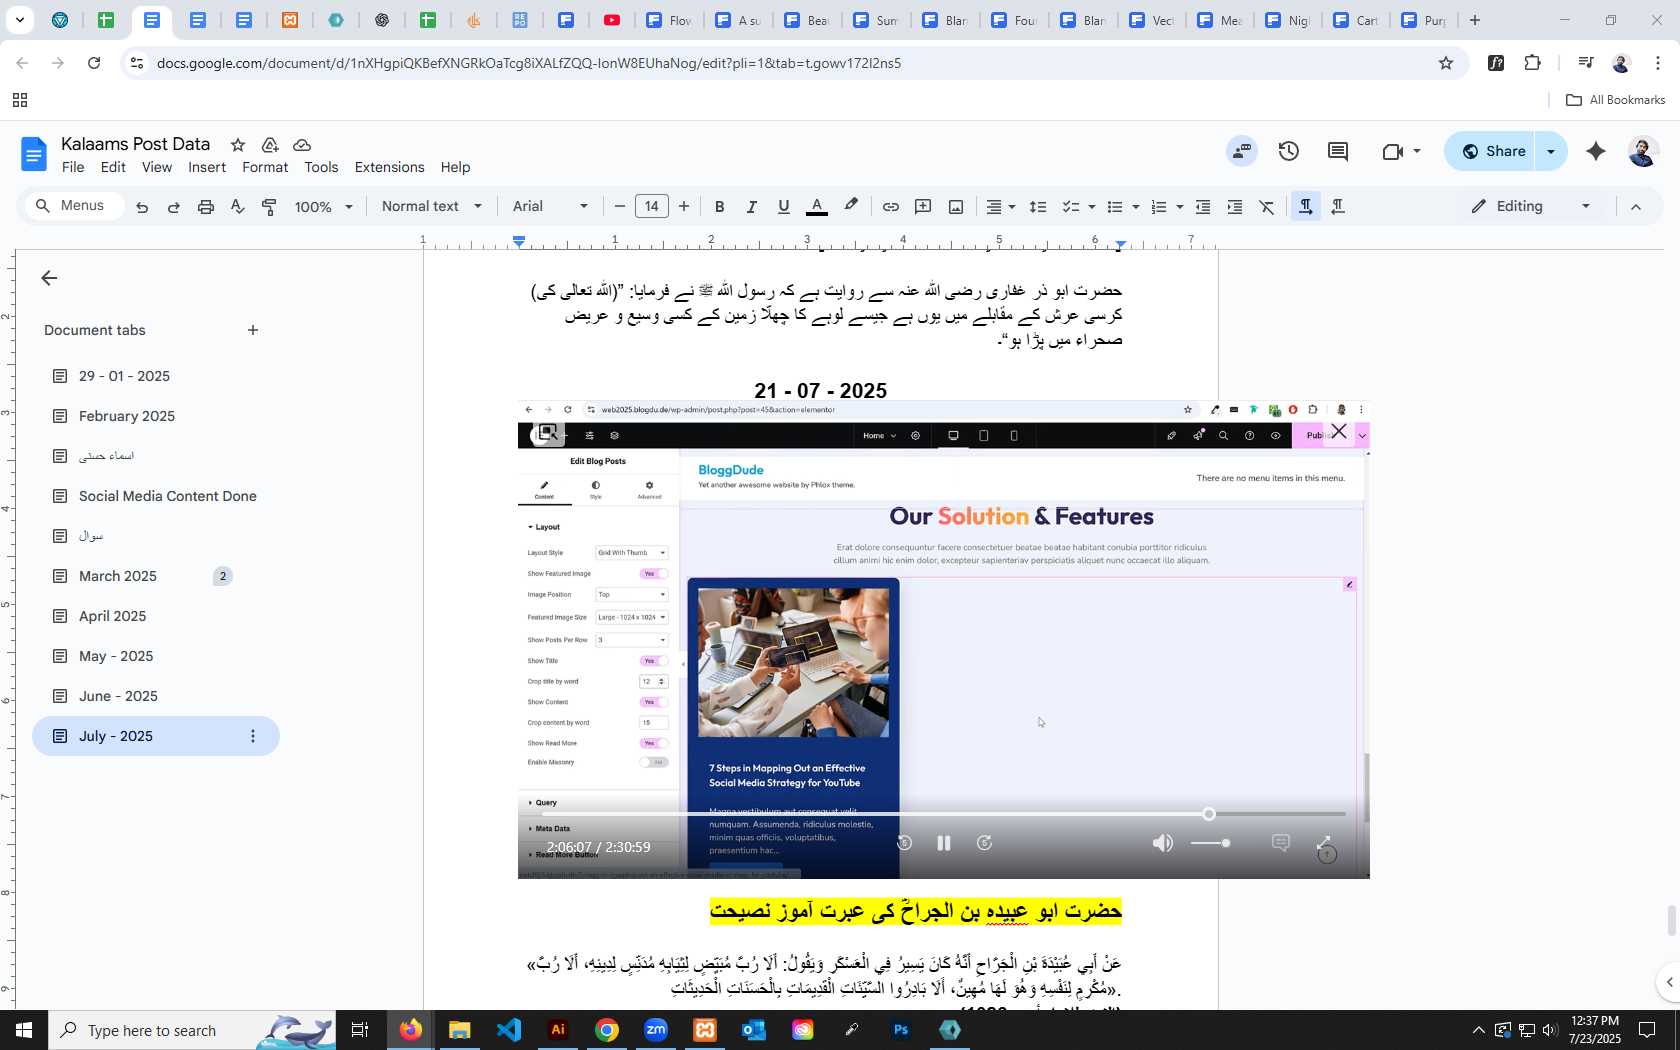Image resolution: width=1680 pixels, height=1050 pixels.
Task: Switch to June - 2025 tab
Action: click(118, 696)
